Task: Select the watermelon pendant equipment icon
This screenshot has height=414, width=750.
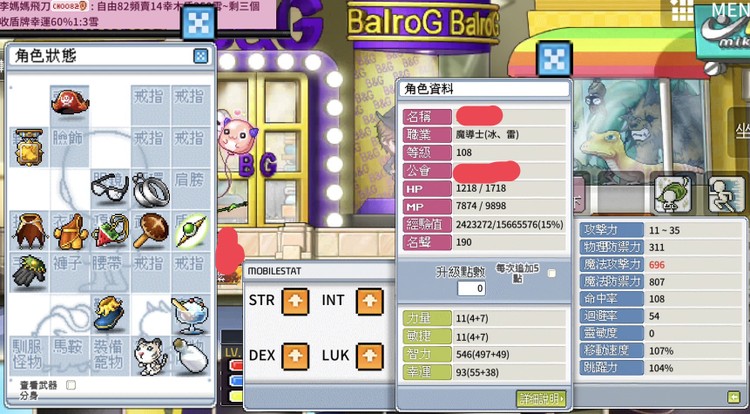Action: point(110,231)
